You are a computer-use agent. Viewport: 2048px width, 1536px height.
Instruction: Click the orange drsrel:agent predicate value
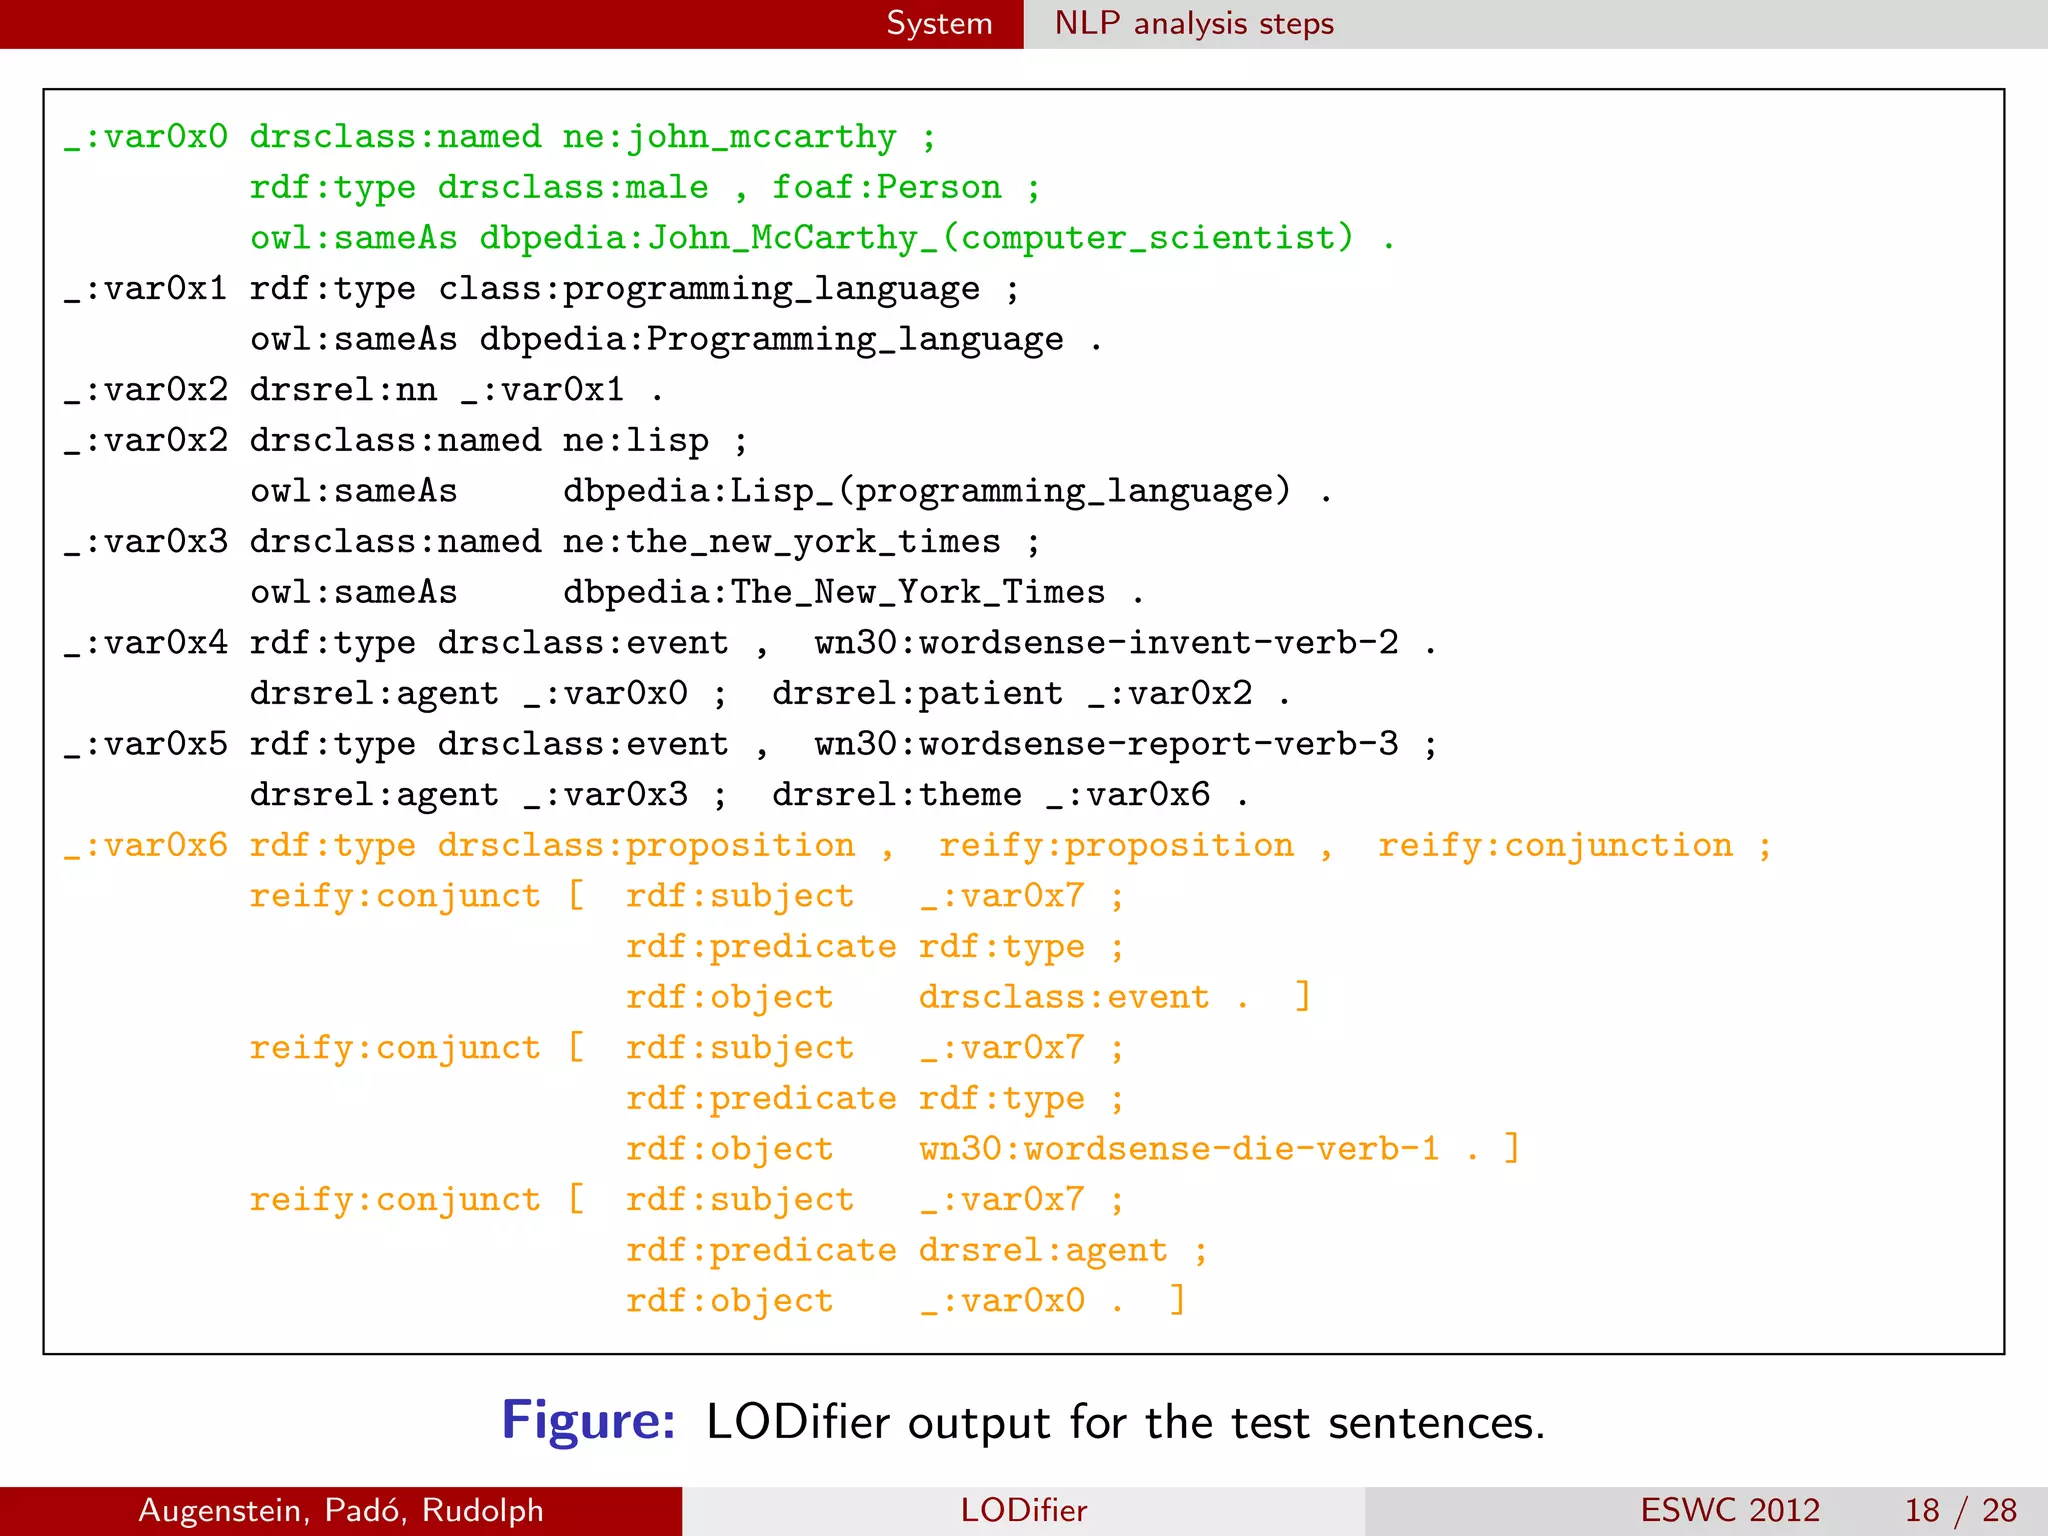point(1043,1251)
